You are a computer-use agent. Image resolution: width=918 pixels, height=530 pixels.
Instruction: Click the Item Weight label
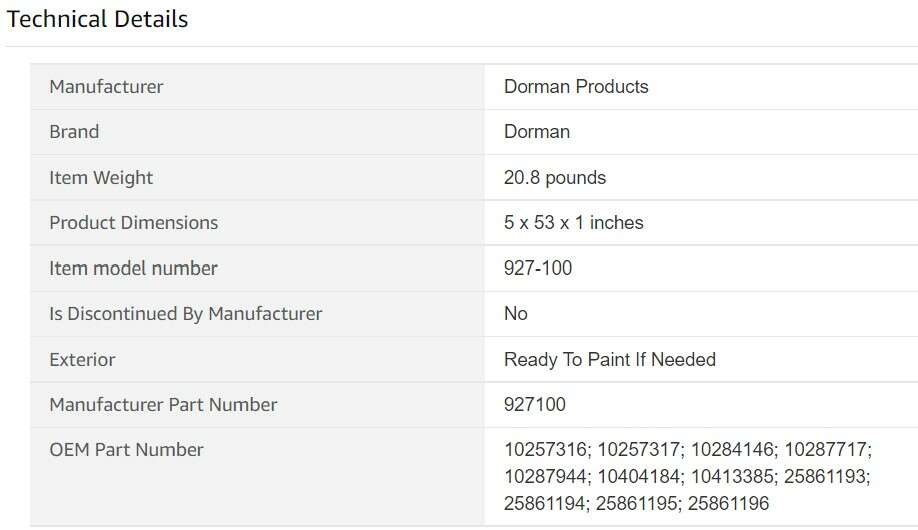click(x=101, y=178)
